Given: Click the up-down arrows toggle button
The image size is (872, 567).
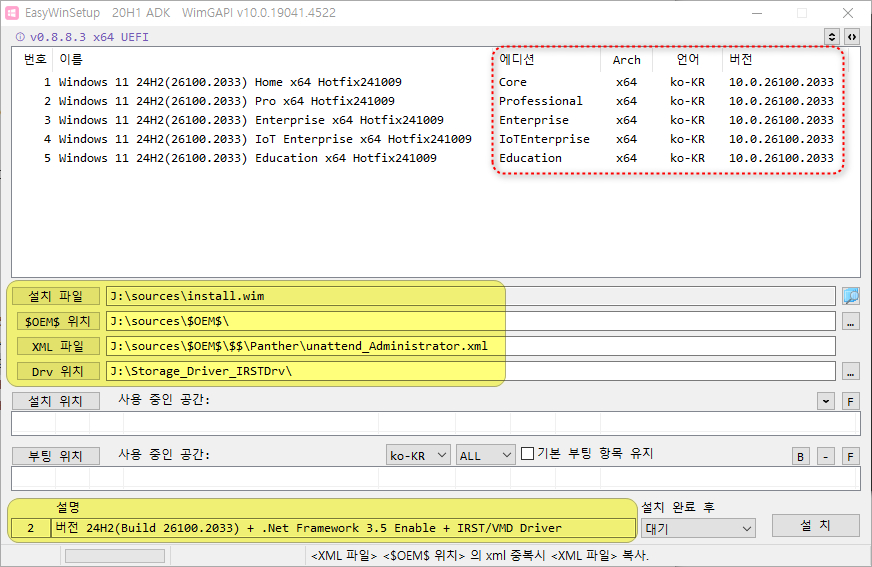Looking at the screenshot, I should (x=832, y=37).
